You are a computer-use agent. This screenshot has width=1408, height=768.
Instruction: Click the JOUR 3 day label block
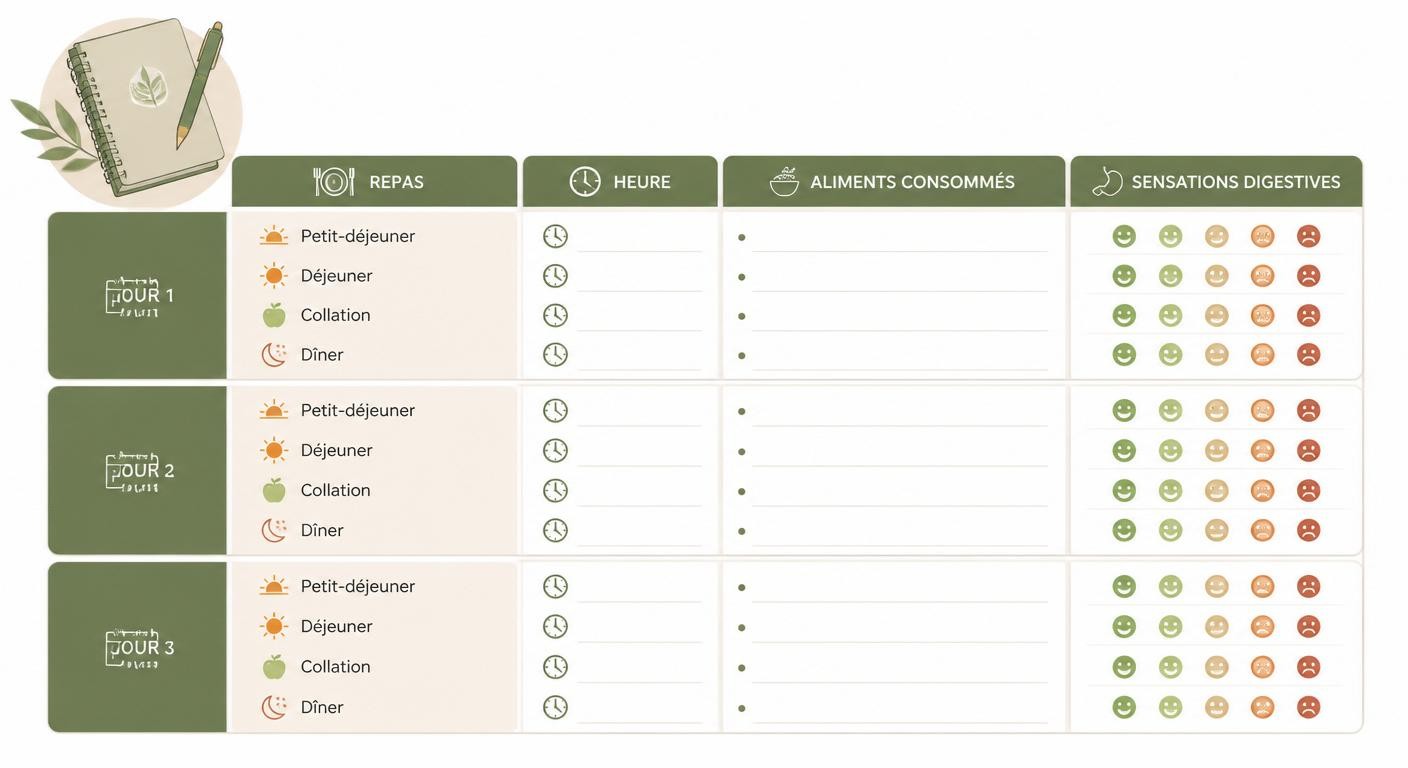click(138, 648)
